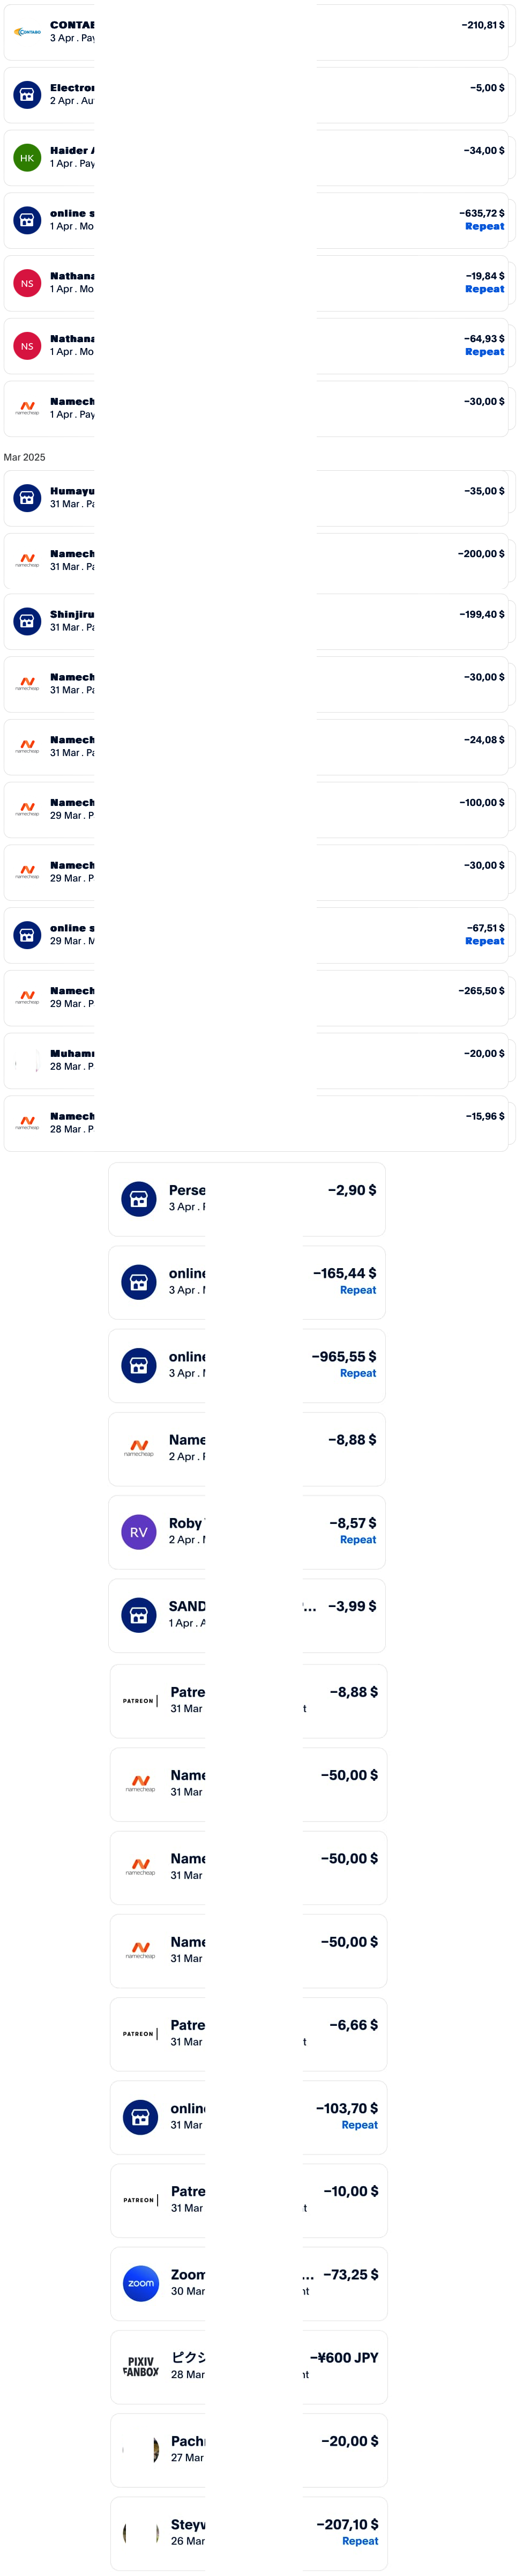Repeat the −965,55 $ payment
The image size is (523, 2576).
tap(358, 1373)
